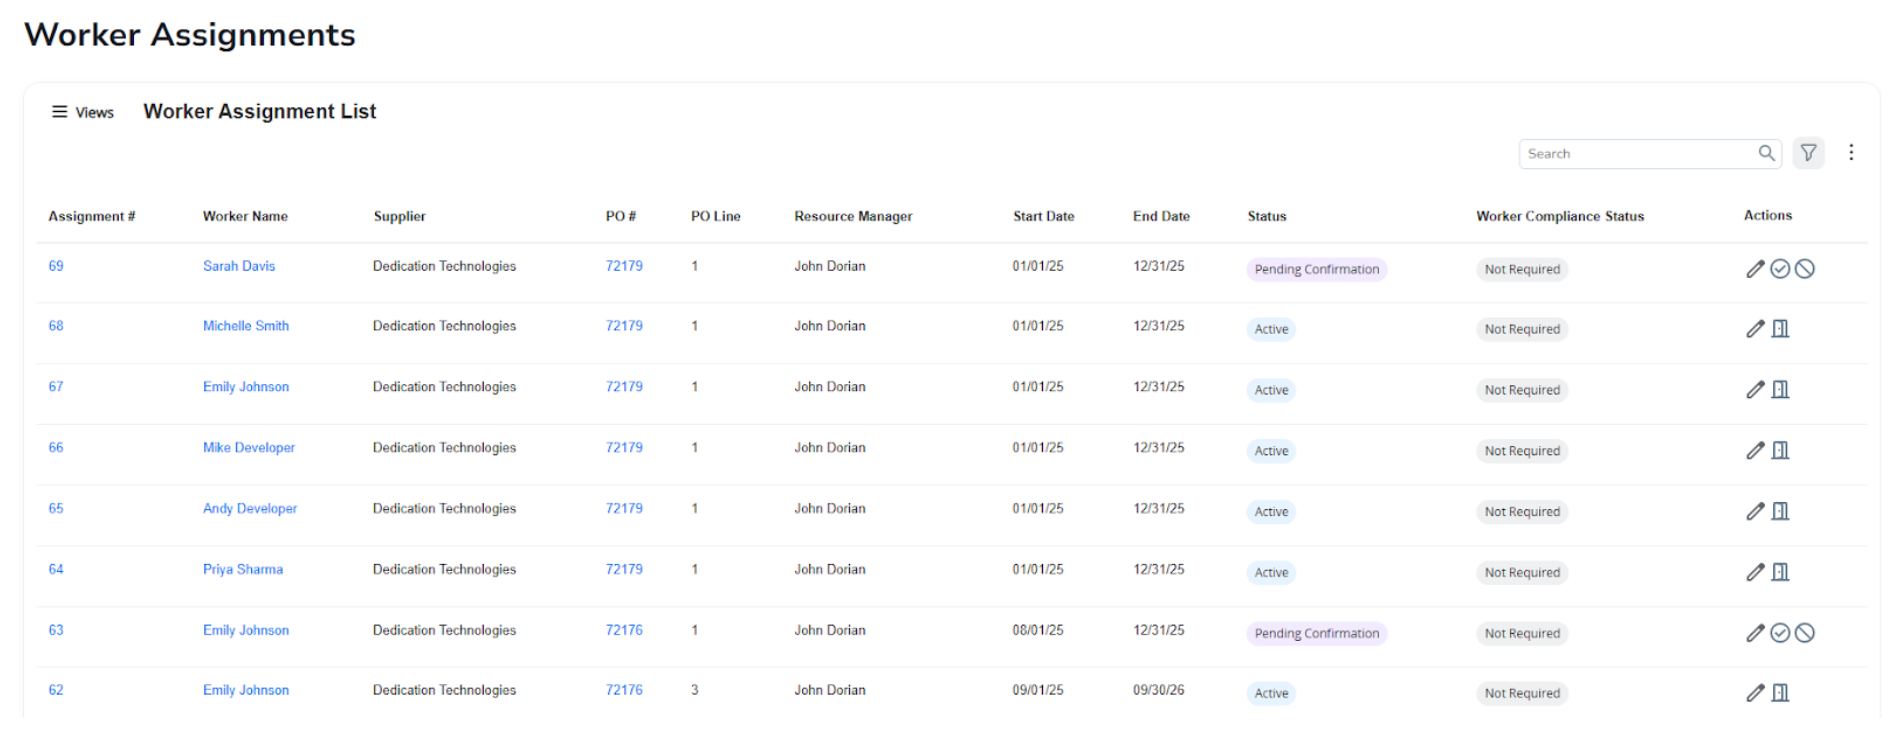
Task: Click Pending Confirmation badge for assignment 69
Action: 1317,270
